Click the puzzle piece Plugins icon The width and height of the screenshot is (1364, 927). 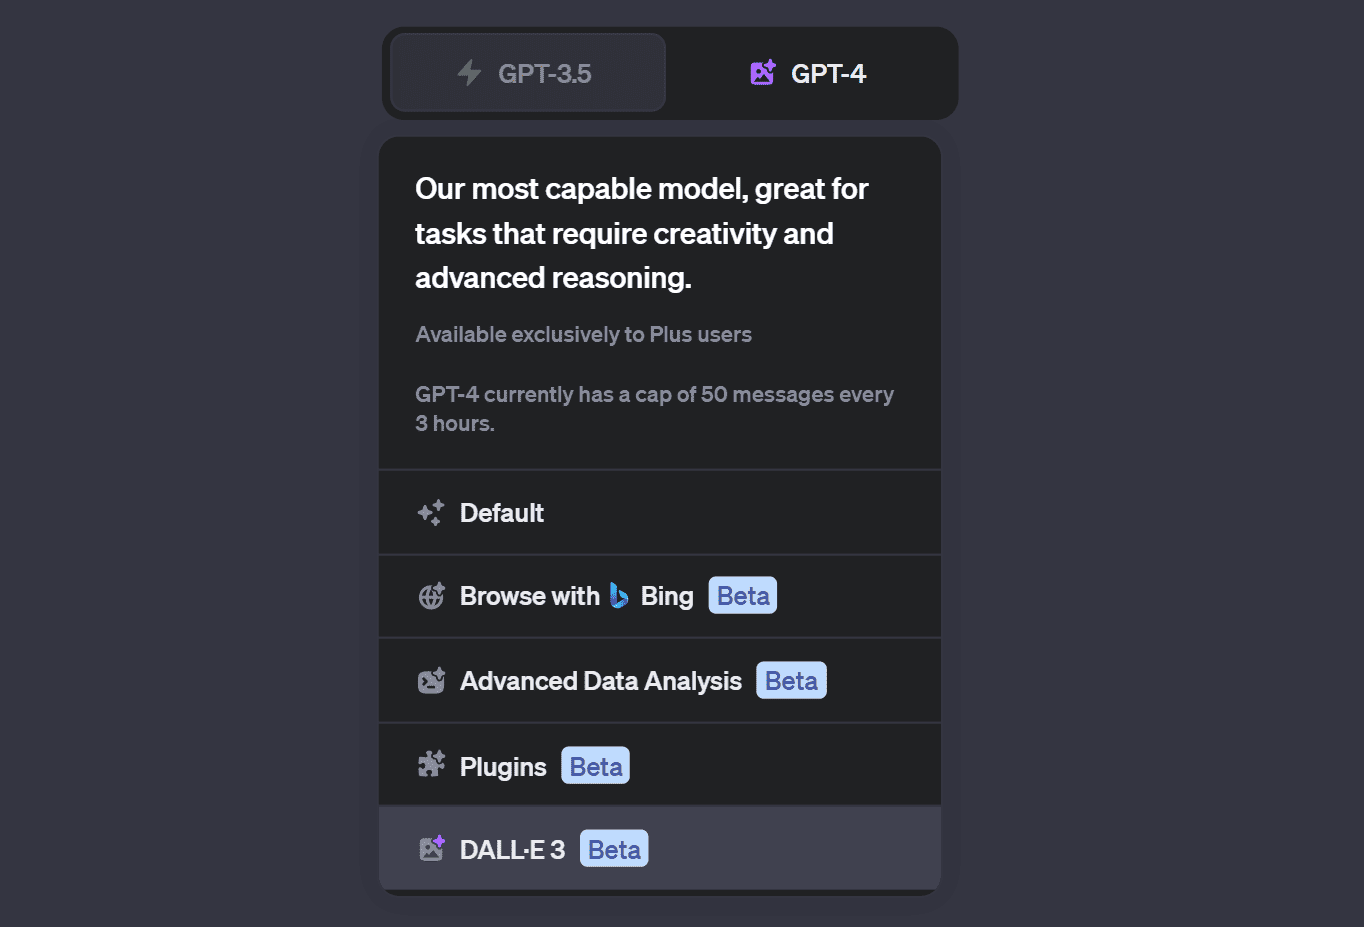point(431,766)
